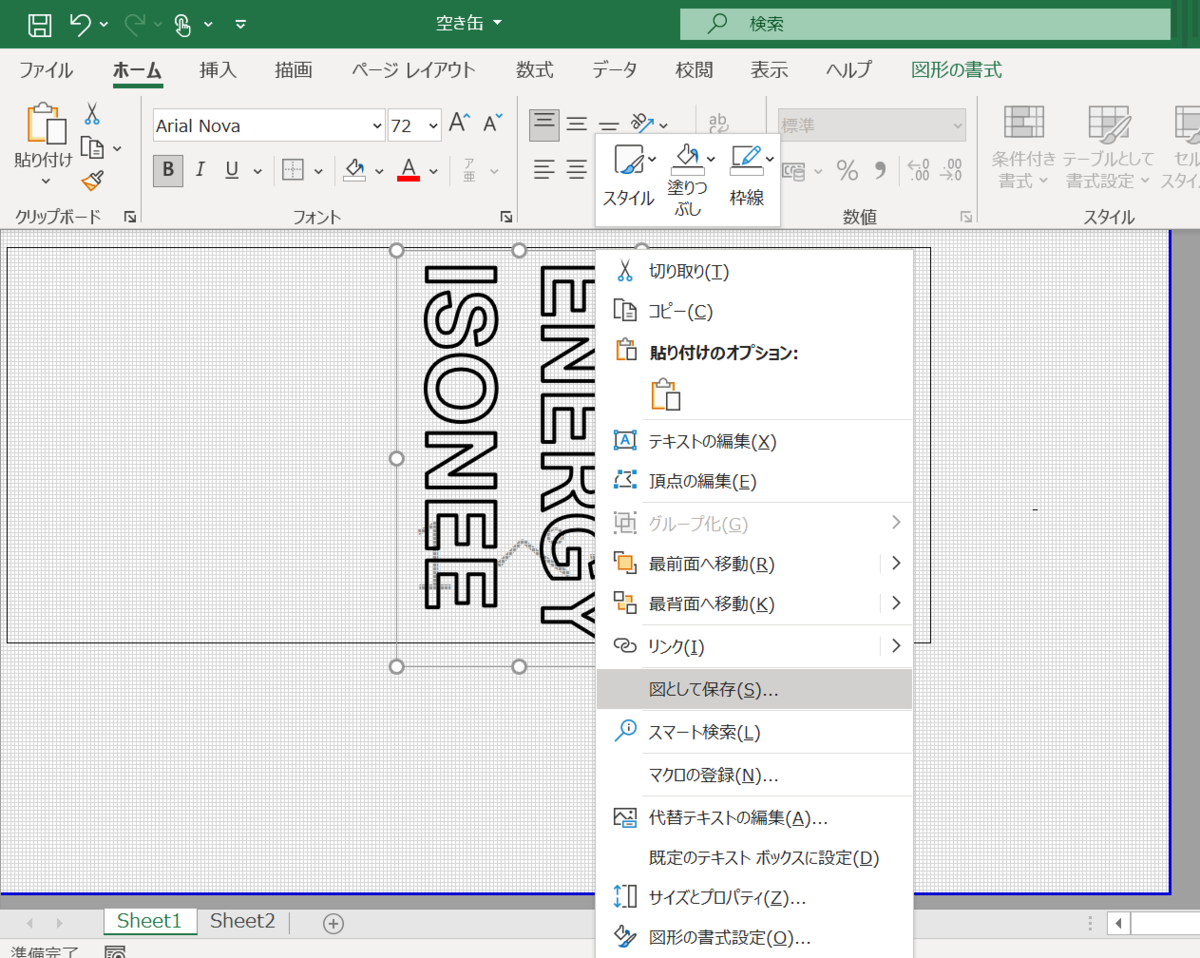The height and width of the screenshot is (958, 1200).
Task: Click the percent style button
Action: tap(847, 171)
